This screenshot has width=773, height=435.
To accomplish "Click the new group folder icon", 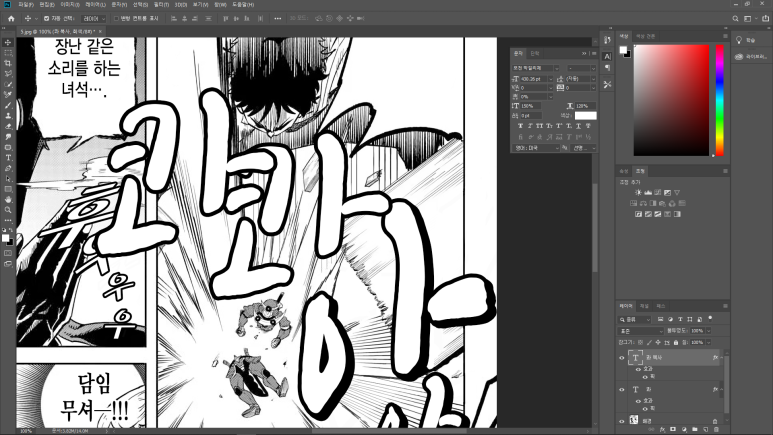I will pos(695,430).
